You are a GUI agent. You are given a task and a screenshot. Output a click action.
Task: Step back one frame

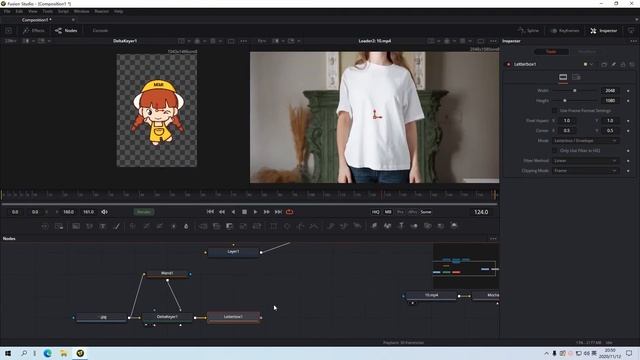[x=222, y=212]
